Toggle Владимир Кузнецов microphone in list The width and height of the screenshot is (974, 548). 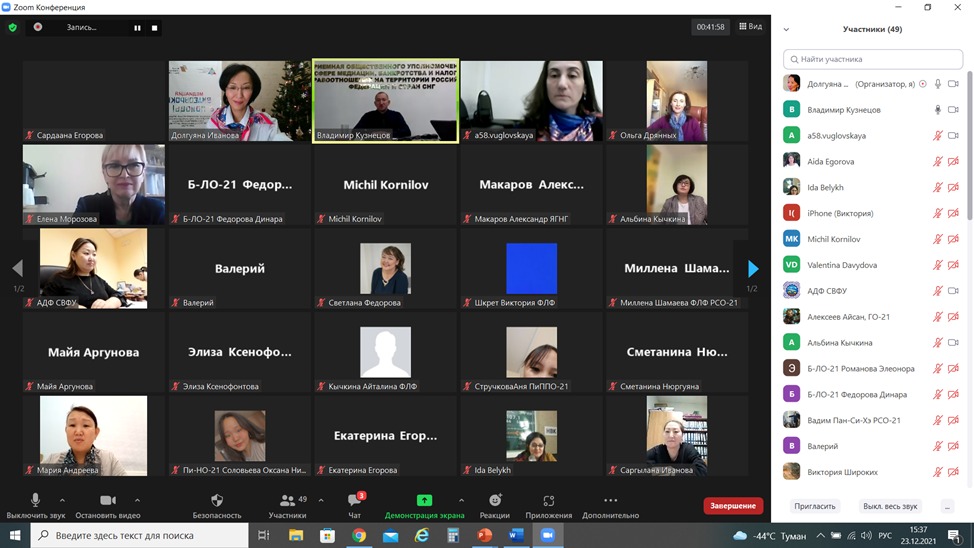[938, 110]
